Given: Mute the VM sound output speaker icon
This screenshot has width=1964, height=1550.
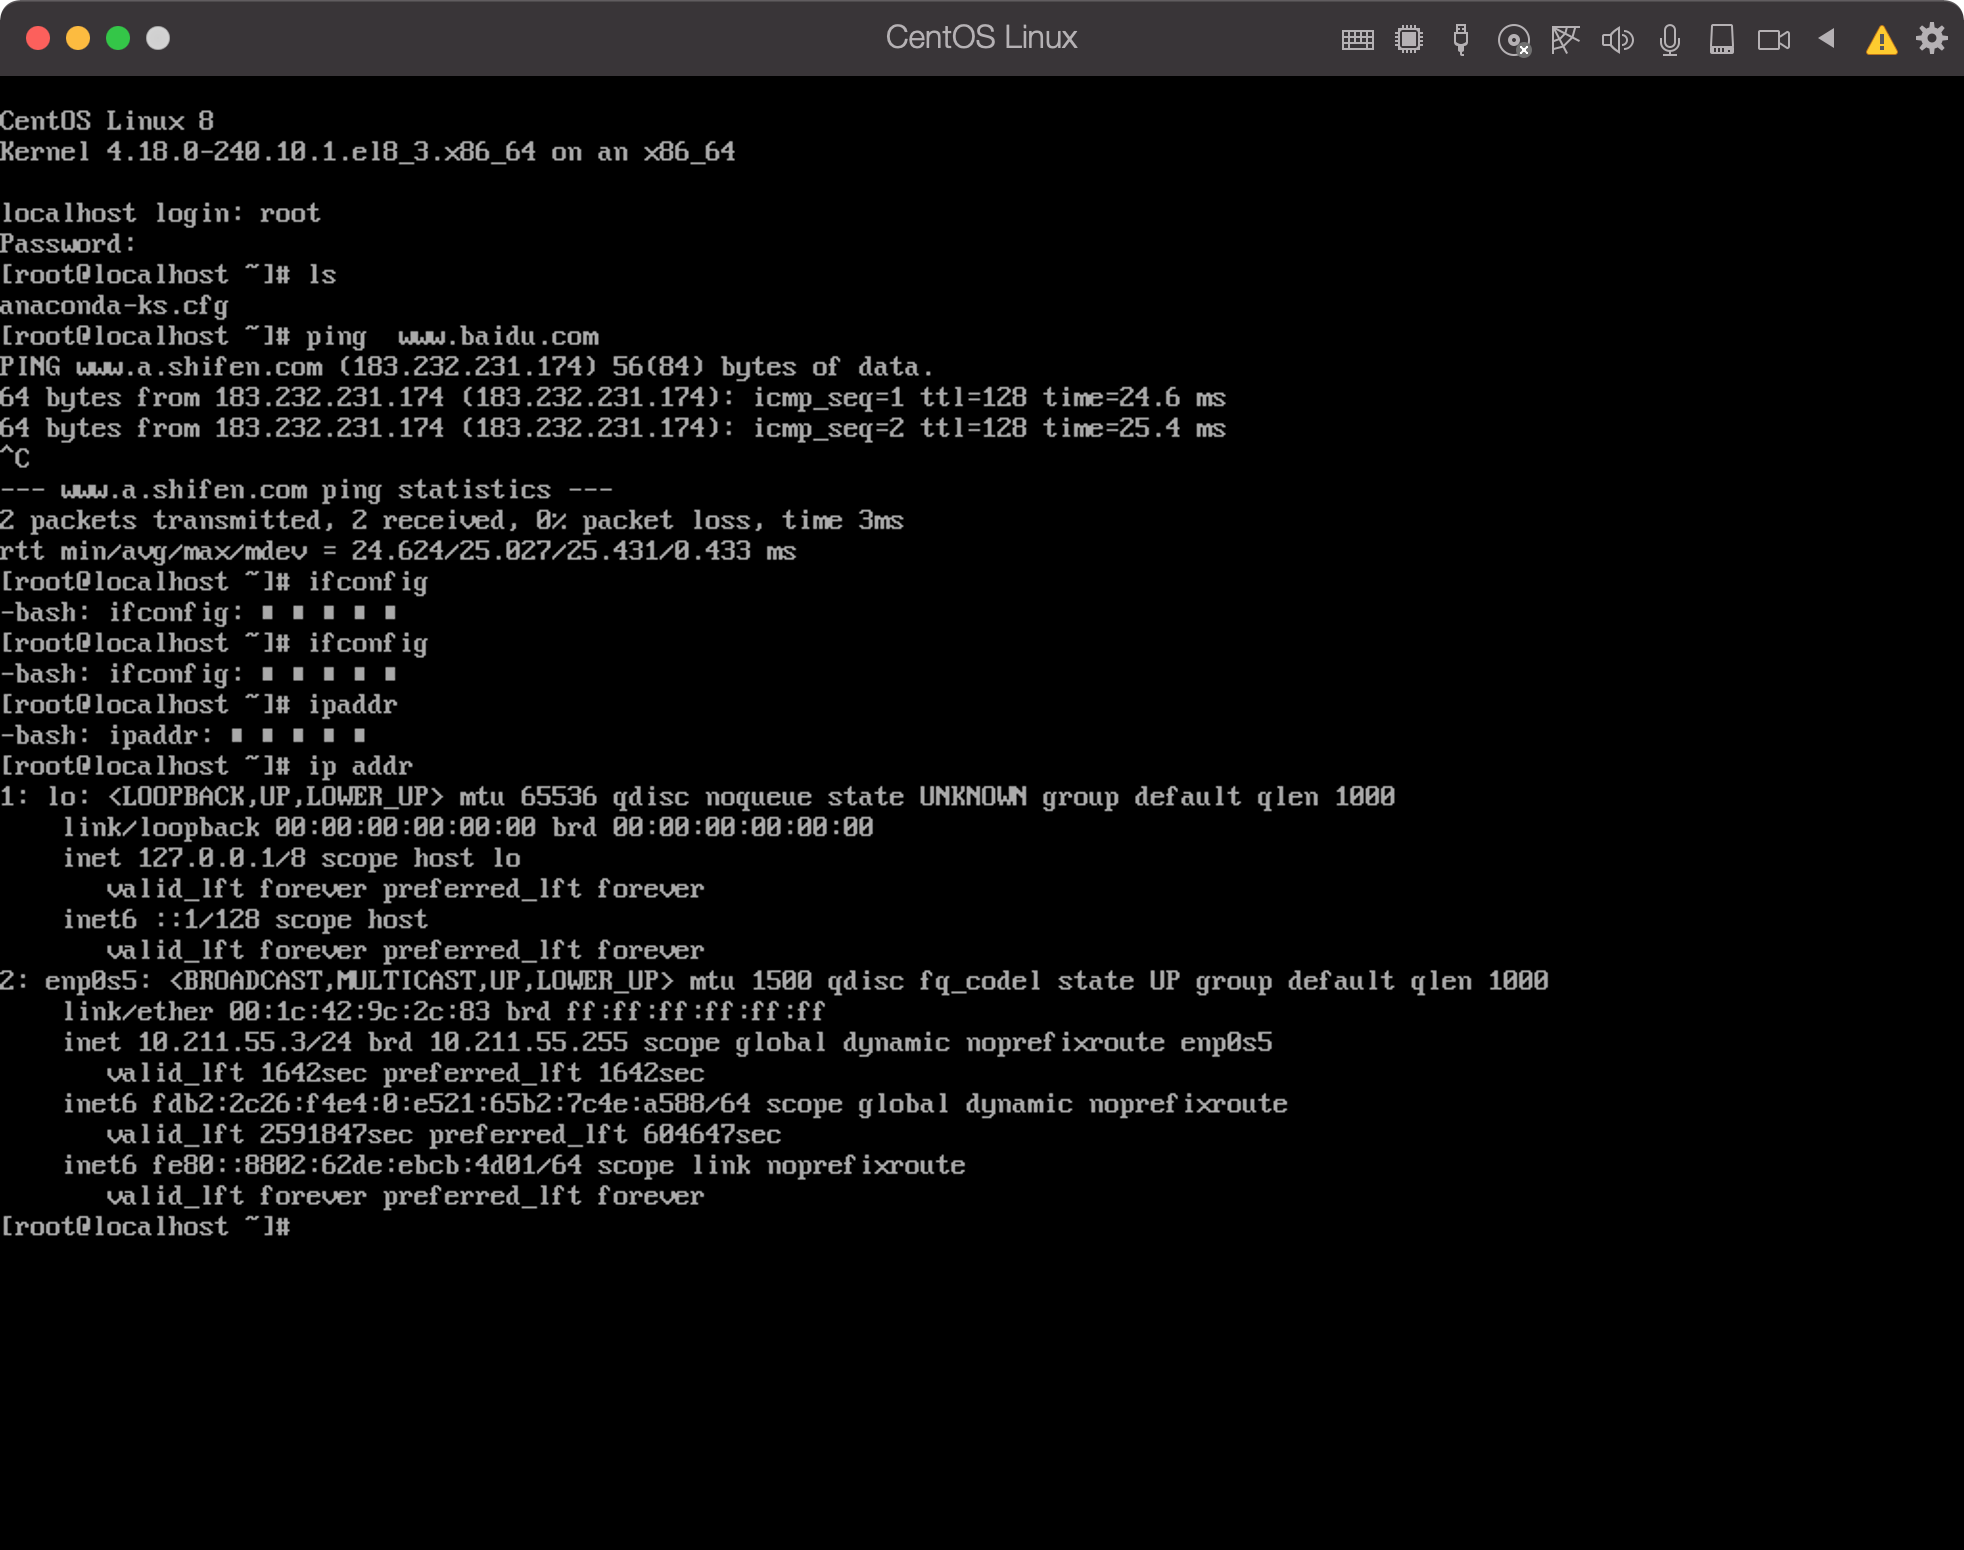Looking at the screenshot, I should click(x=1619, y=39).
